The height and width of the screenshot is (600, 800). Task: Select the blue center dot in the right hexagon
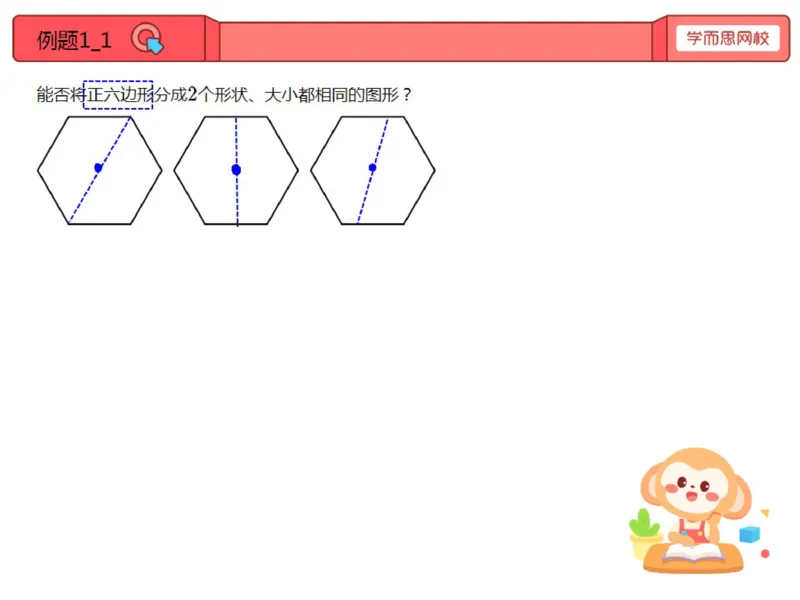coord(372,167)
